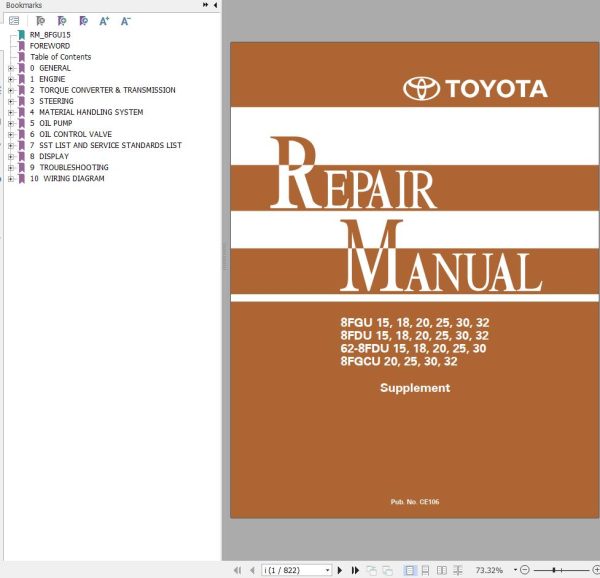Click the first gray bookmark-search icon

(x=40, y=21)
